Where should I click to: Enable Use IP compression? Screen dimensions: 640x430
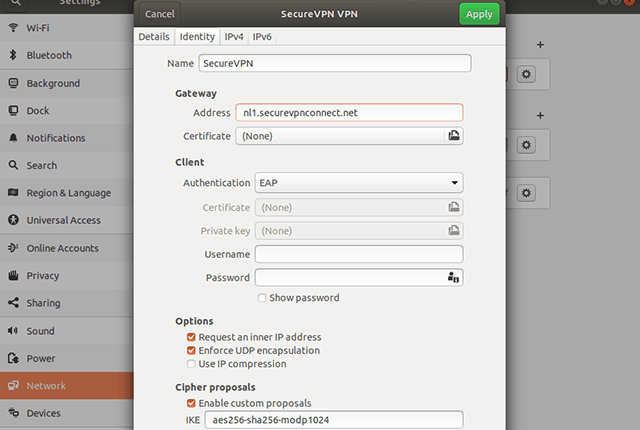(x=191, y=364)
